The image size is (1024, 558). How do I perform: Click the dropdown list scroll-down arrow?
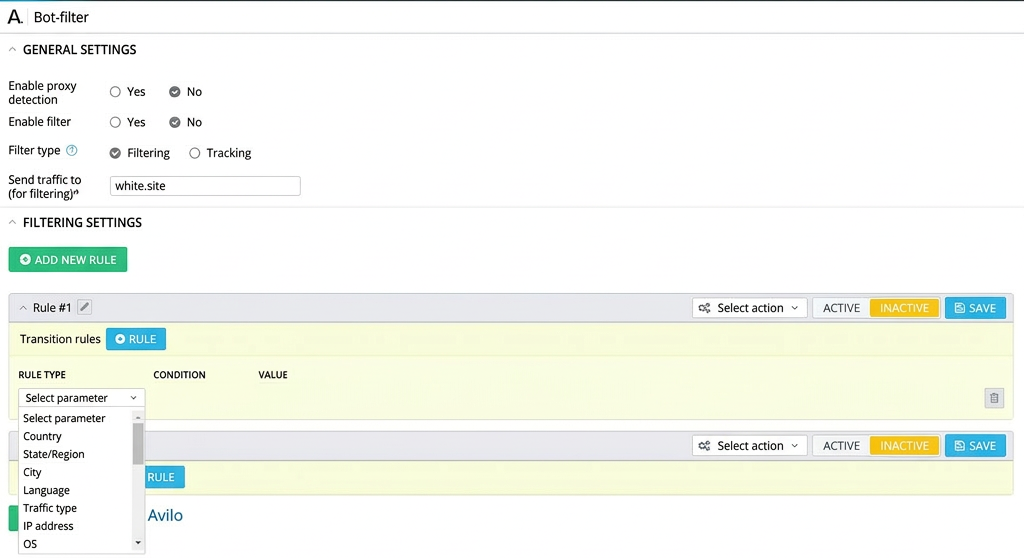coord(138,543)
